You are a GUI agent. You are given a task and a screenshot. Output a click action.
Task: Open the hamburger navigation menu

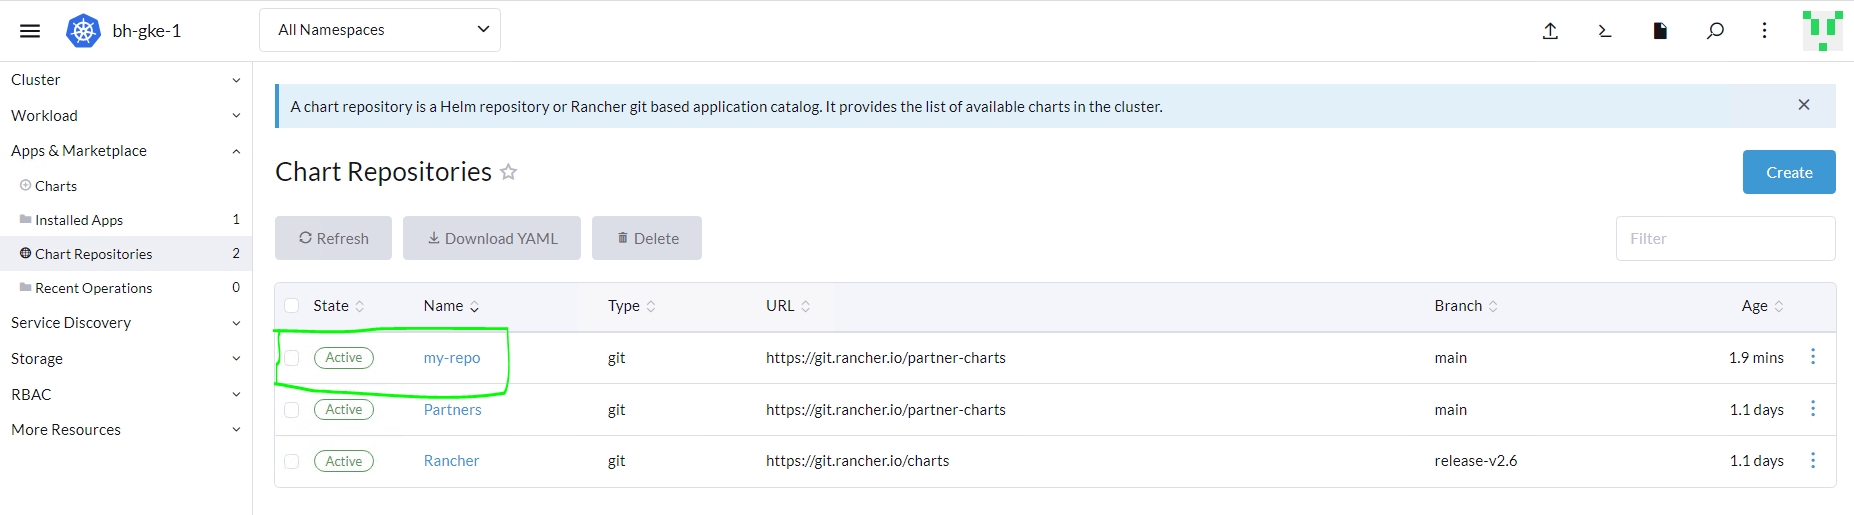click(x=30, y=31)
